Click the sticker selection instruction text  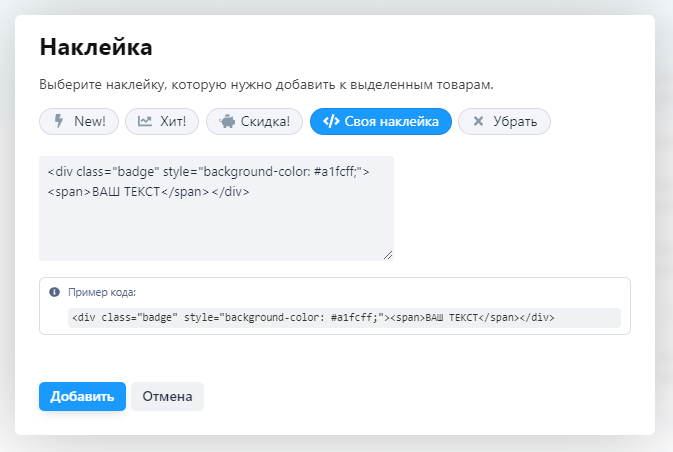tap(266, 84)
